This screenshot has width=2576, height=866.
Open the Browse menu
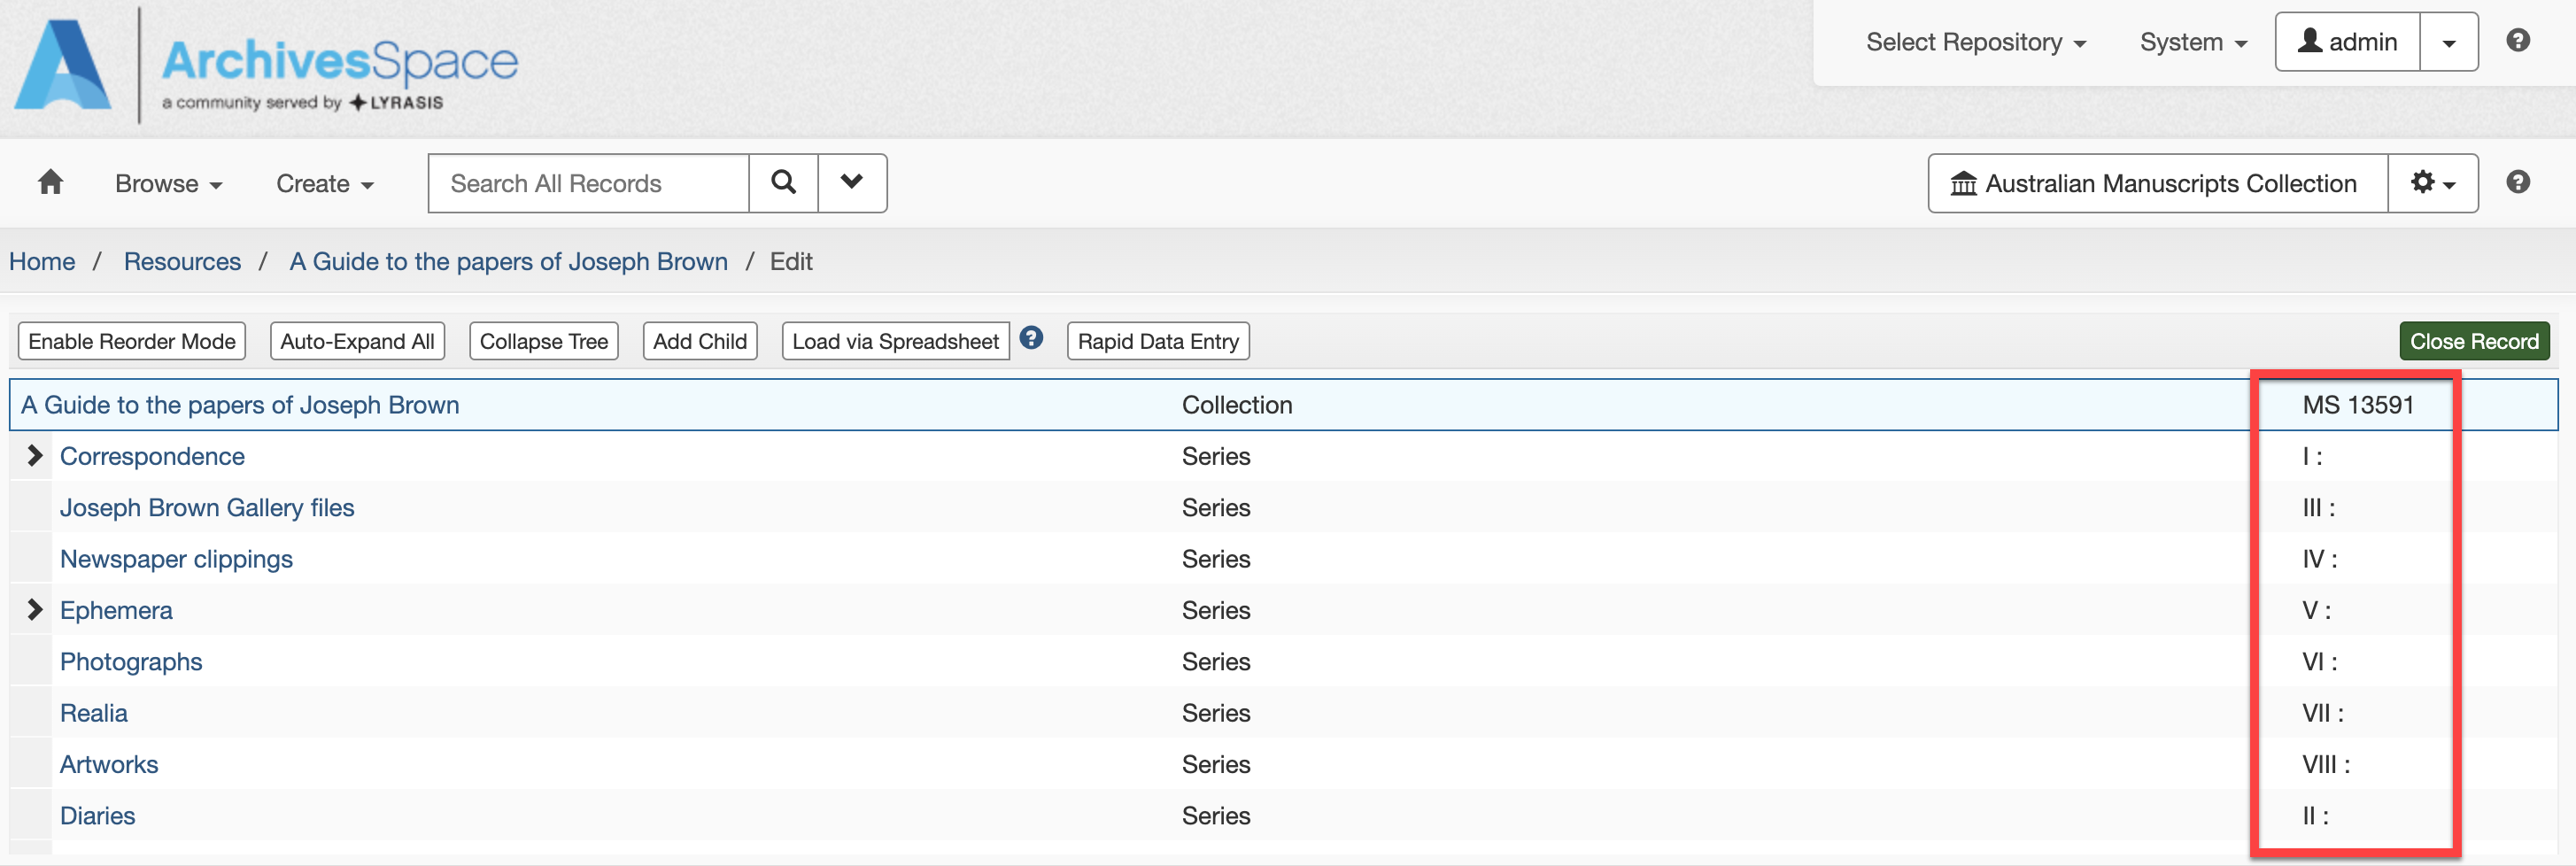[x=168, y=184]
